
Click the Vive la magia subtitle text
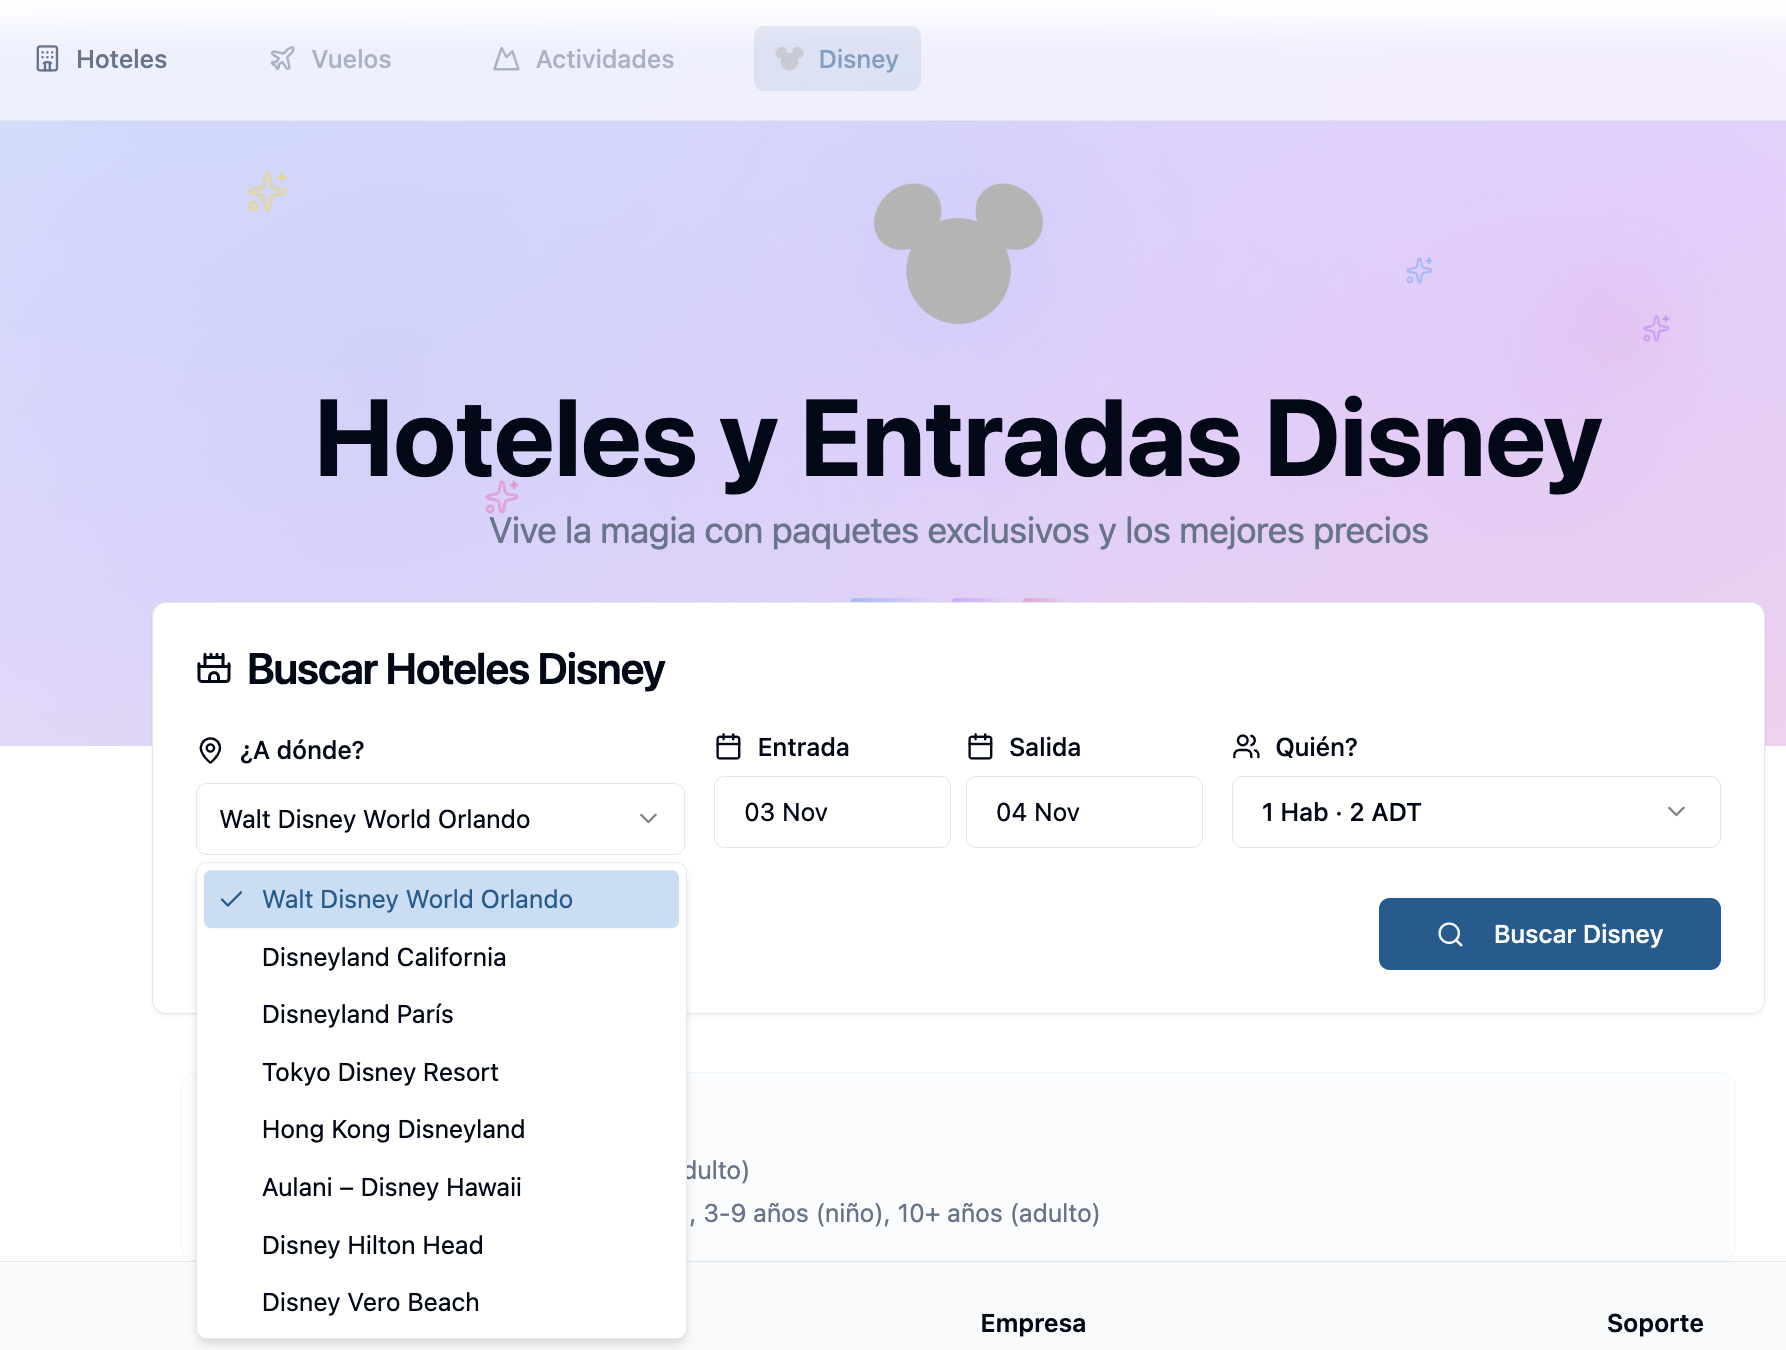tap(958, 531)
